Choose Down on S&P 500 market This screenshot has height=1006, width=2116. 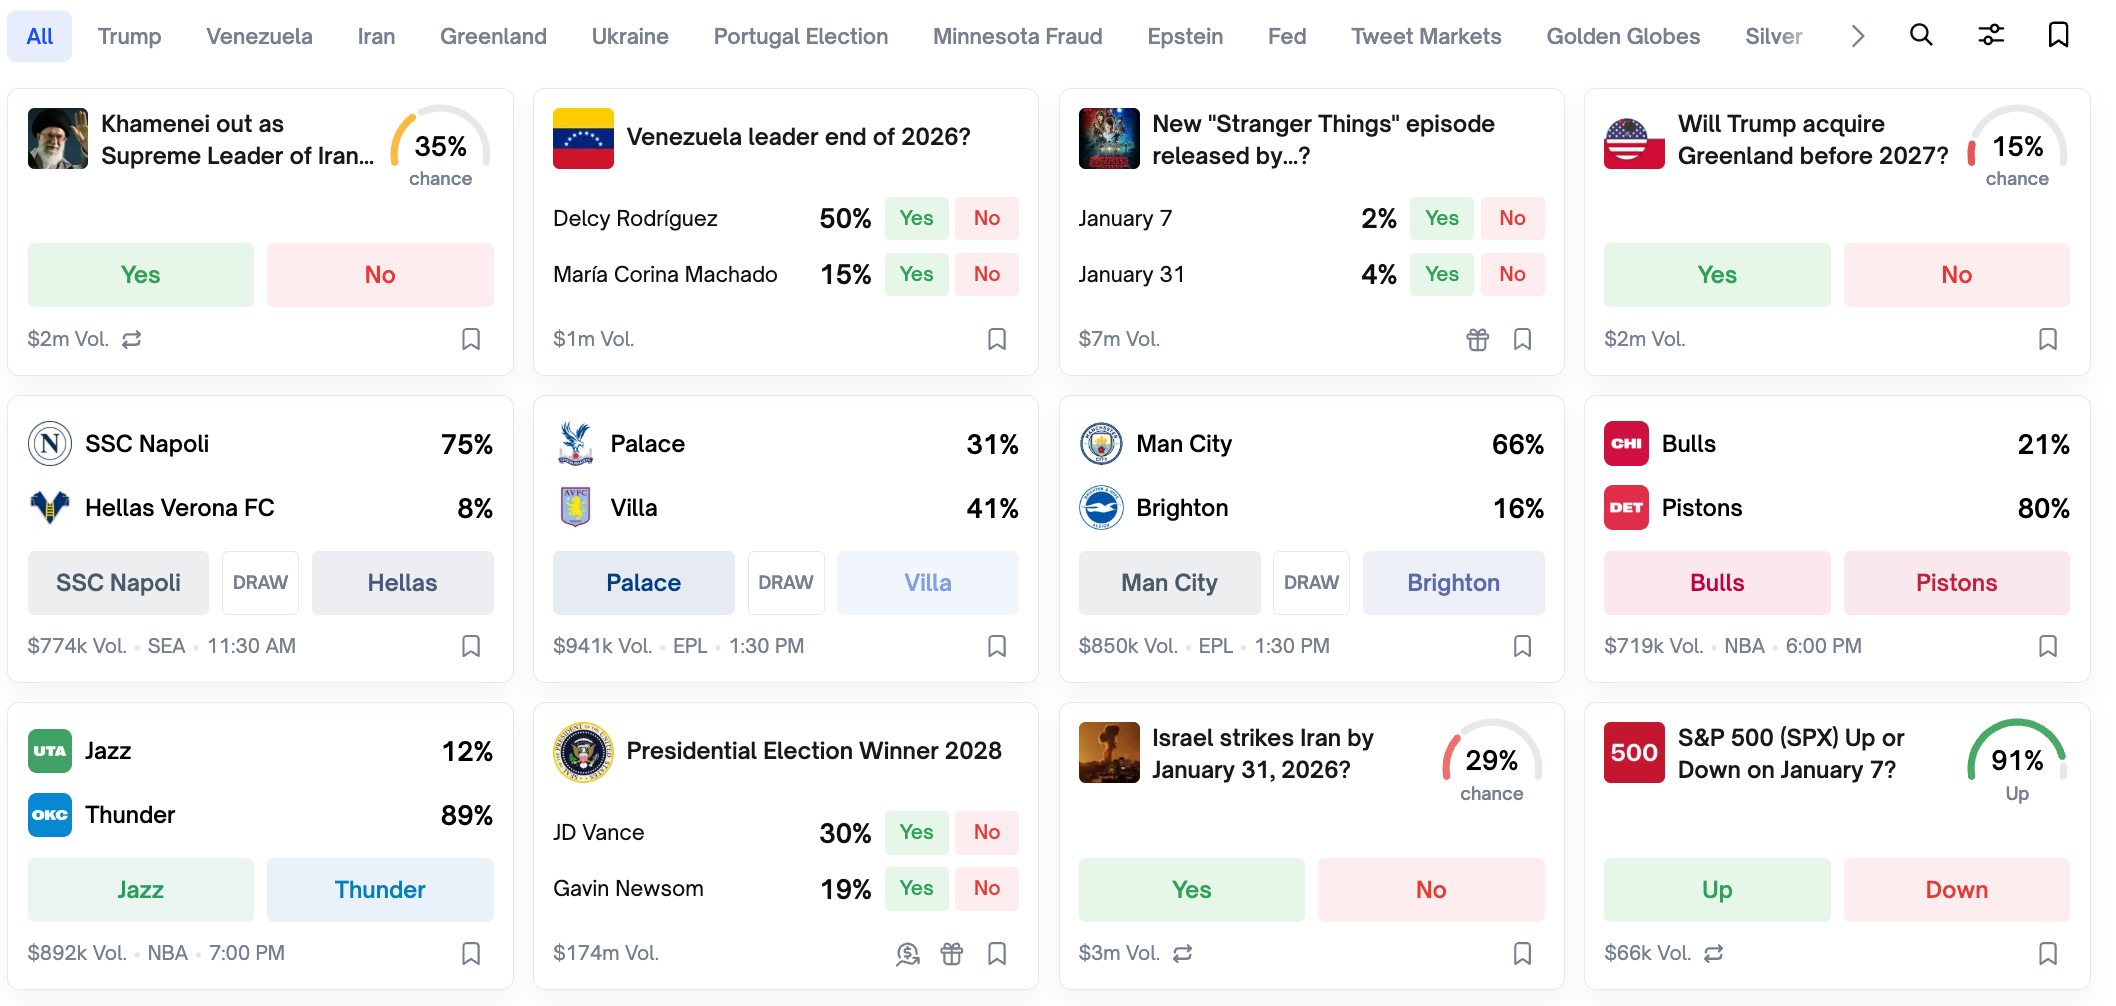[1956, 890]
